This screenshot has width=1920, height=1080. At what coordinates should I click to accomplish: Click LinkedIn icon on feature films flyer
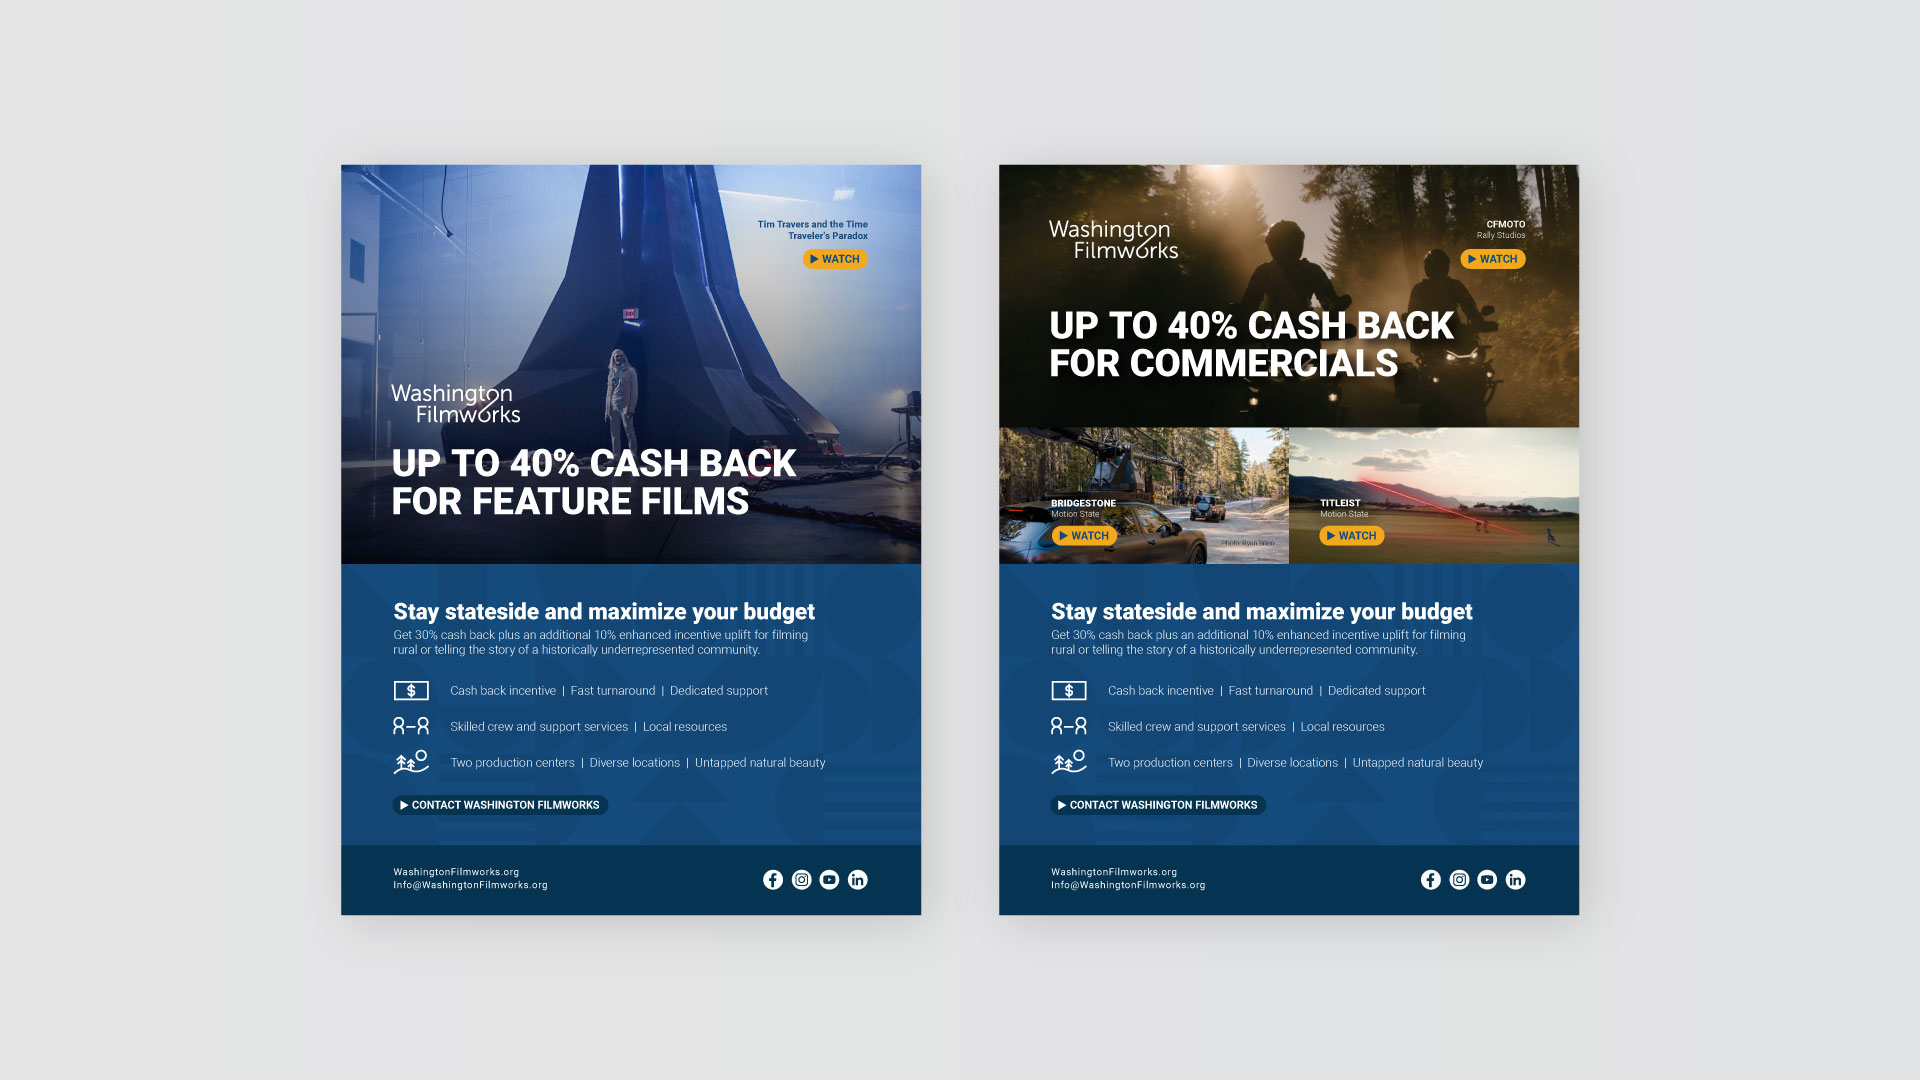pos(858,880)
